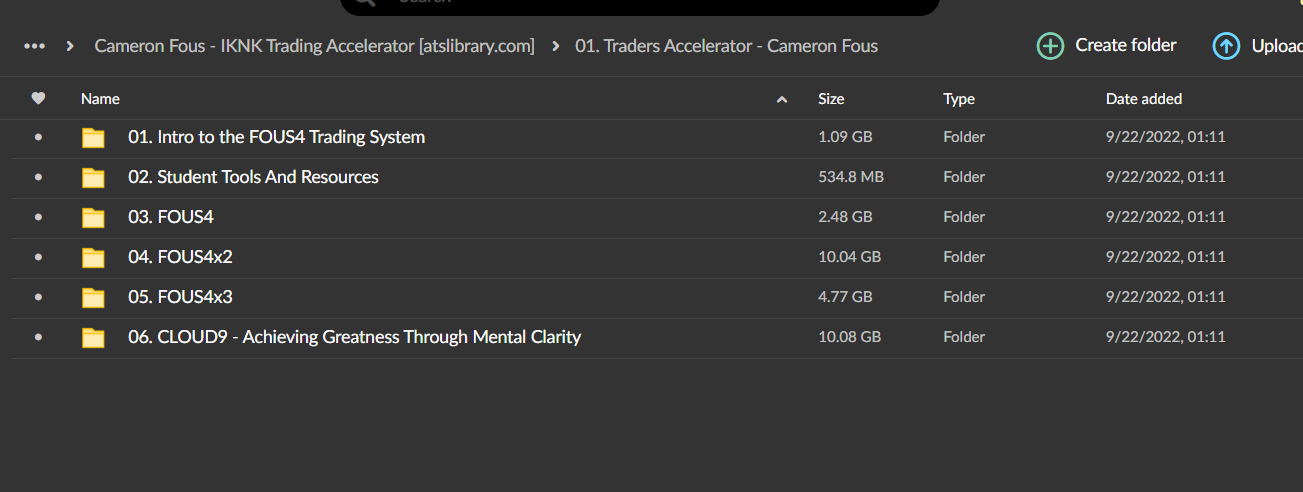This screenshot has height=492, width=1303.
Task: Click the 04. FOUS4x2 folder icon
Action: (x=93, y=258)
